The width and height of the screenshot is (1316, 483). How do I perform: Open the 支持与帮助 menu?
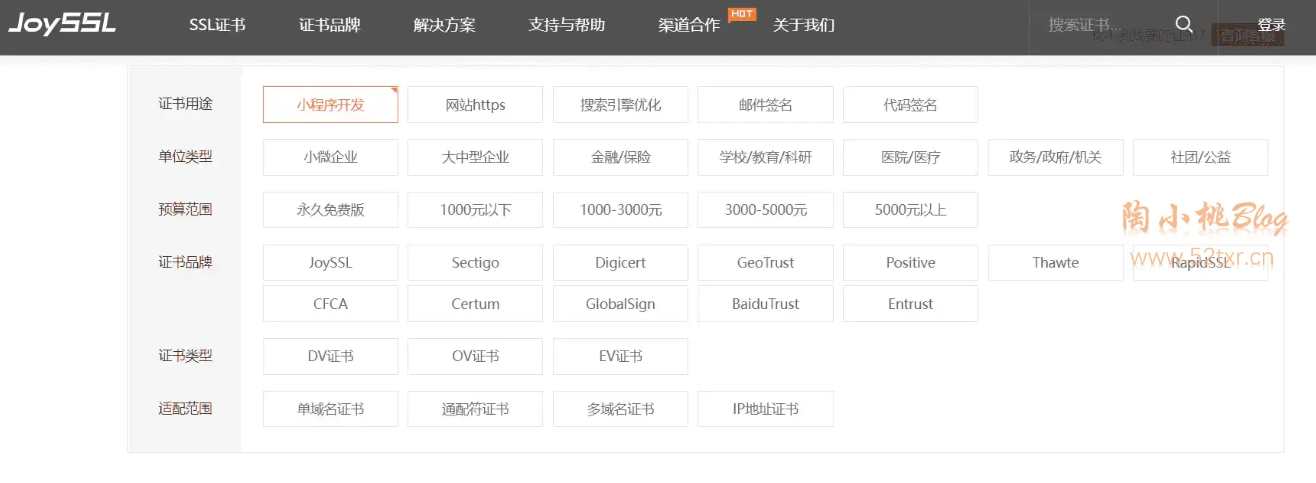(567, 25)
